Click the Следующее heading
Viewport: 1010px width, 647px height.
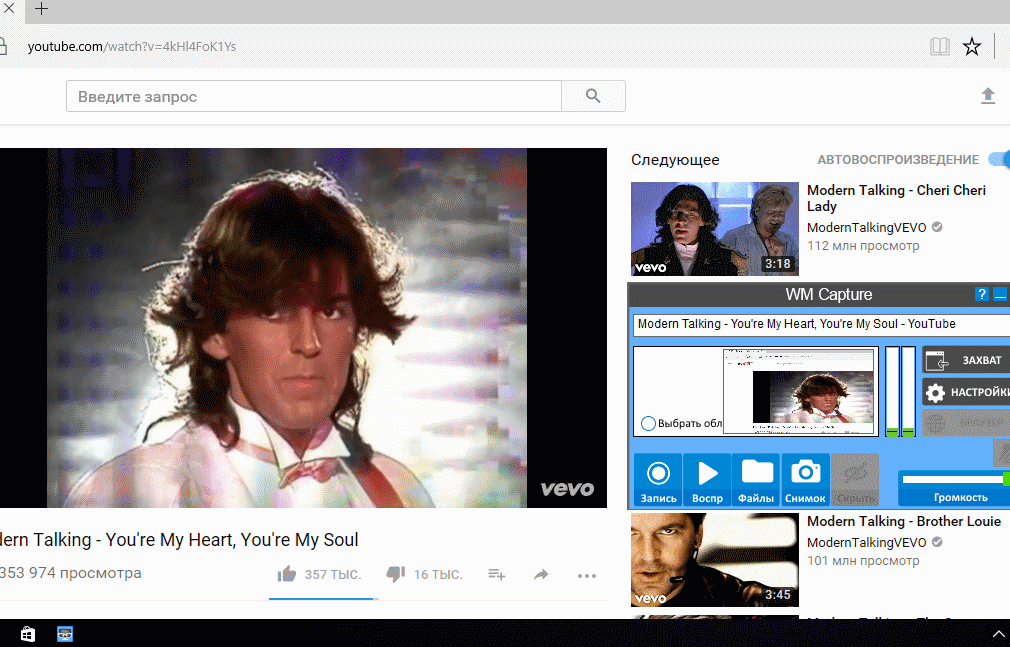[x=675, y=160]
